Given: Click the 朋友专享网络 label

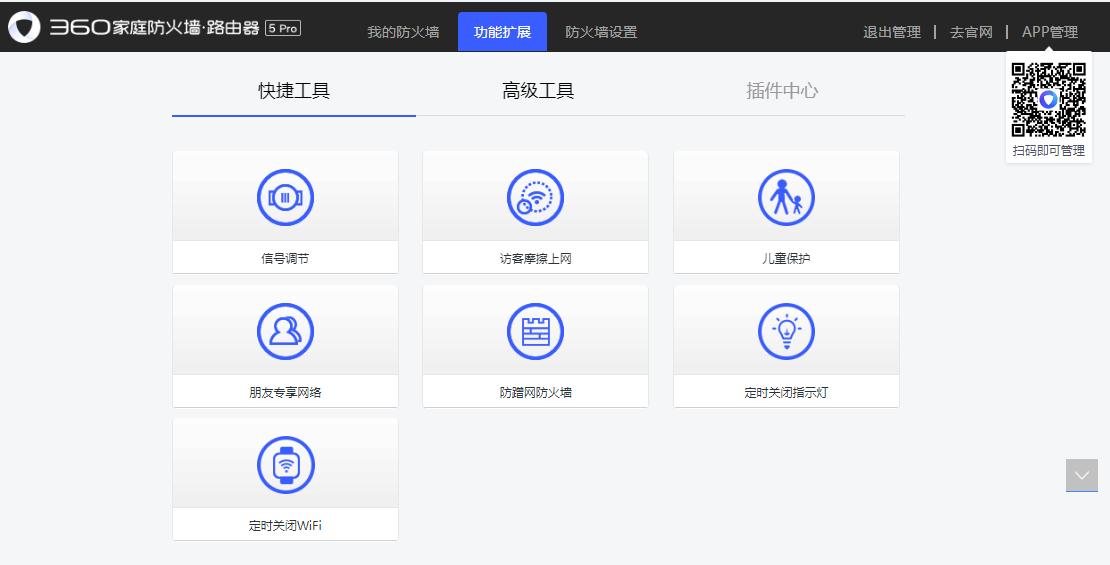Looking at the screenshot, I should 285,392.
